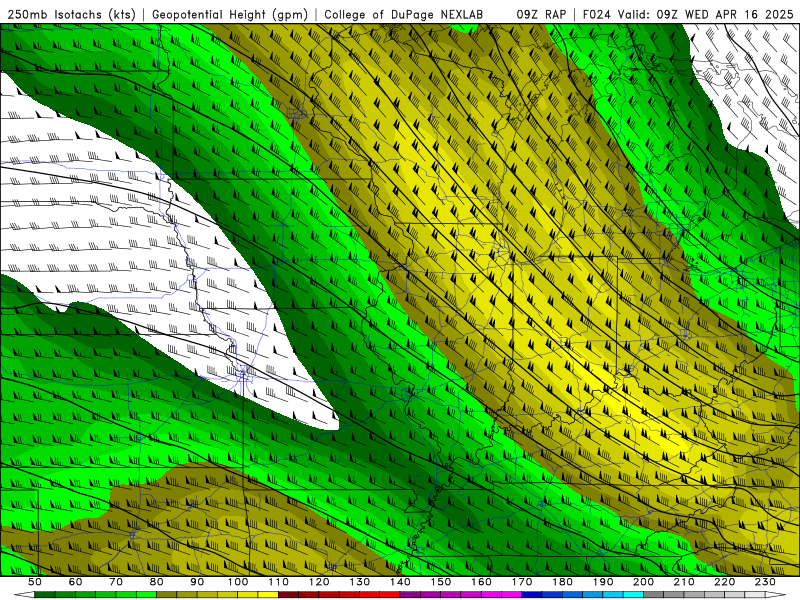Click the 80 value on the color scale

click(x=156, y=582)
